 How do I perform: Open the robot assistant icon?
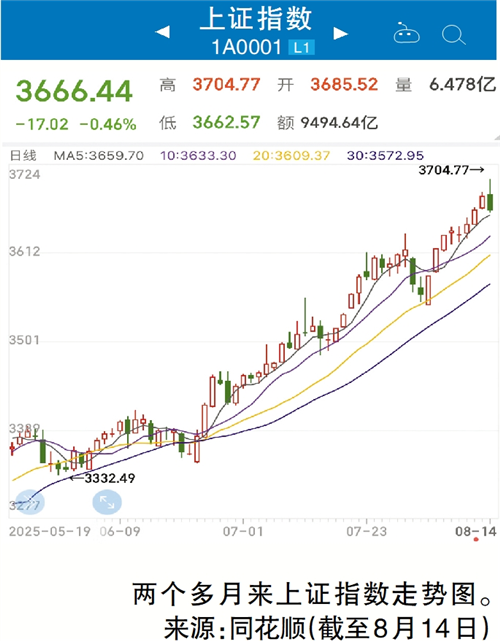(406, 34)
